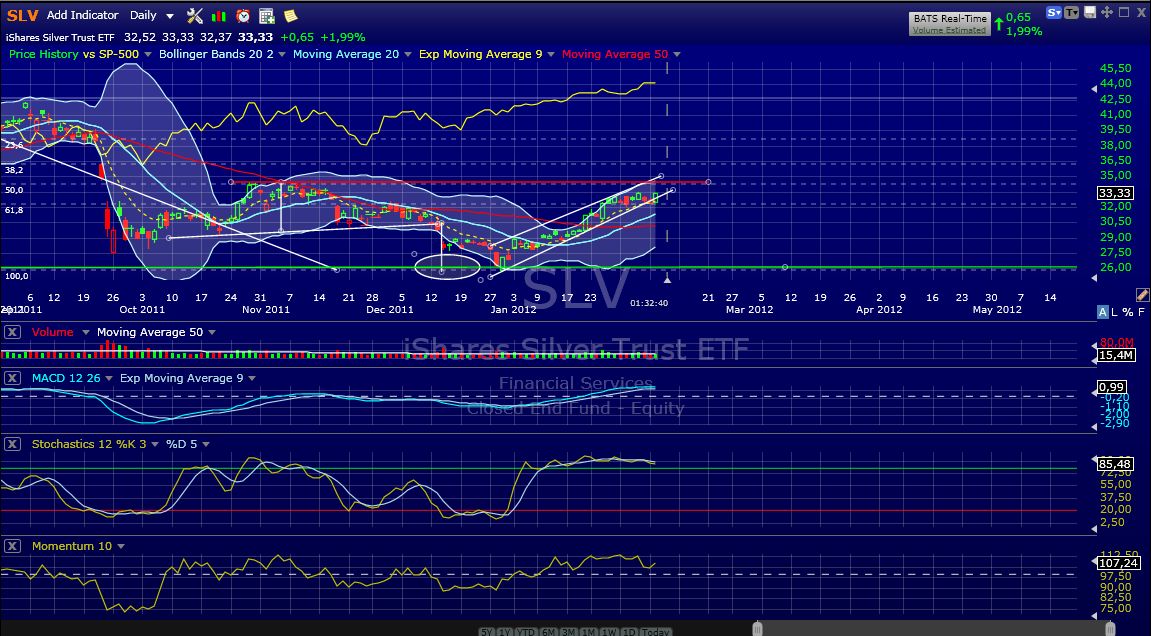The width and height of the screenshot is (1151, 636).
Task: Click the gray T dropdown icon
Action: coord(1072,12)
